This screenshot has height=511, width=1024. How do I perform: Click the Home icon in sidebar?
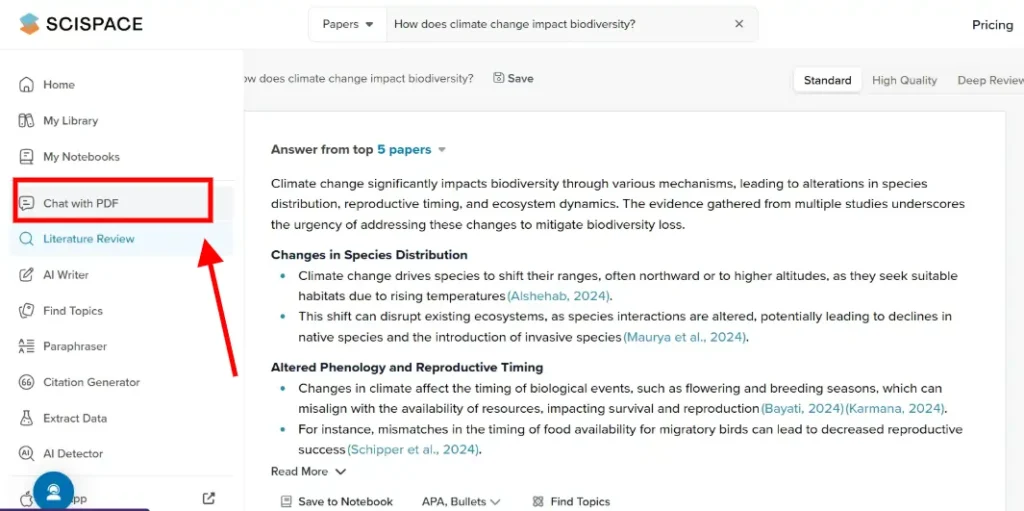click(x=27, y=85)
